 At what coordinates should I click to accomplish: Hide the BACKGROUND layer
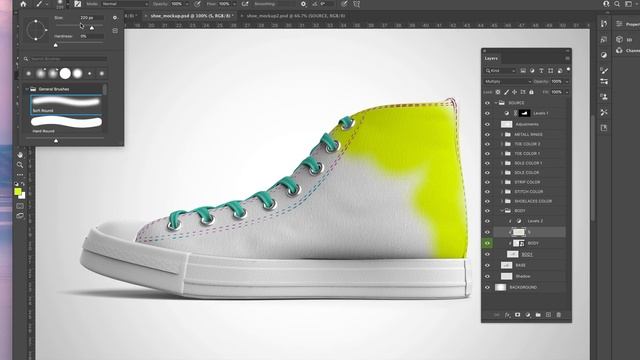[487, 287]
